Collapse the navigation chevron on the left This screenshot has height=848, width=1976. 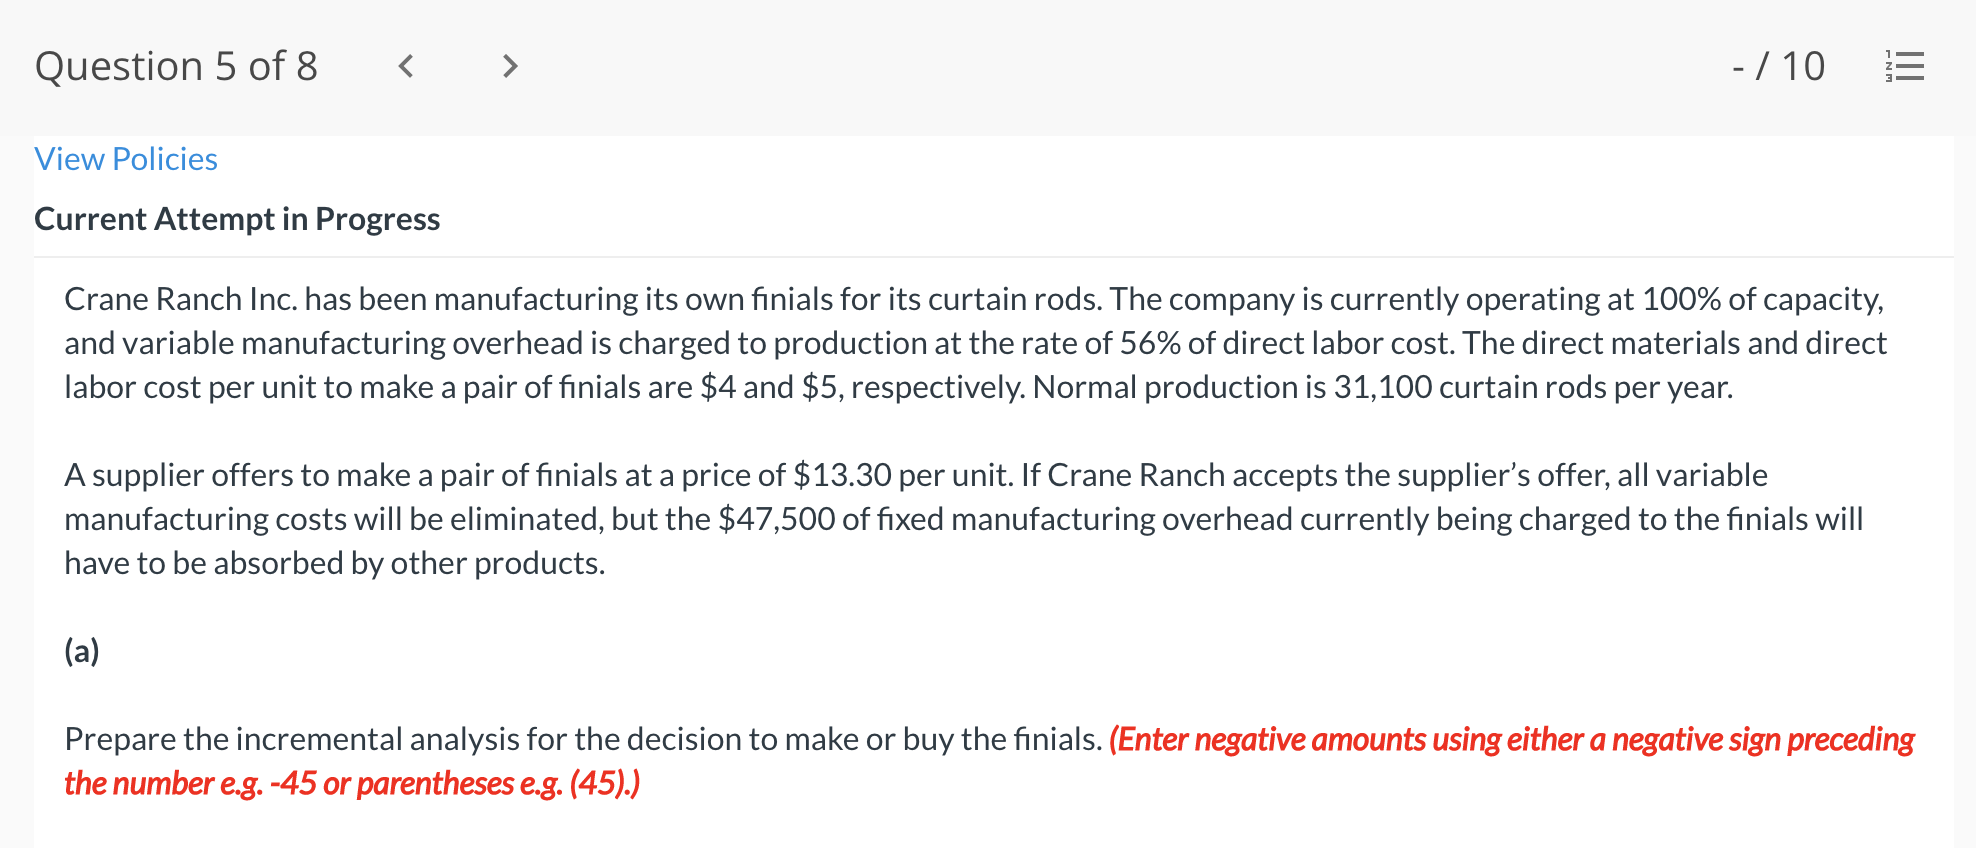click(x=406, y=66)
